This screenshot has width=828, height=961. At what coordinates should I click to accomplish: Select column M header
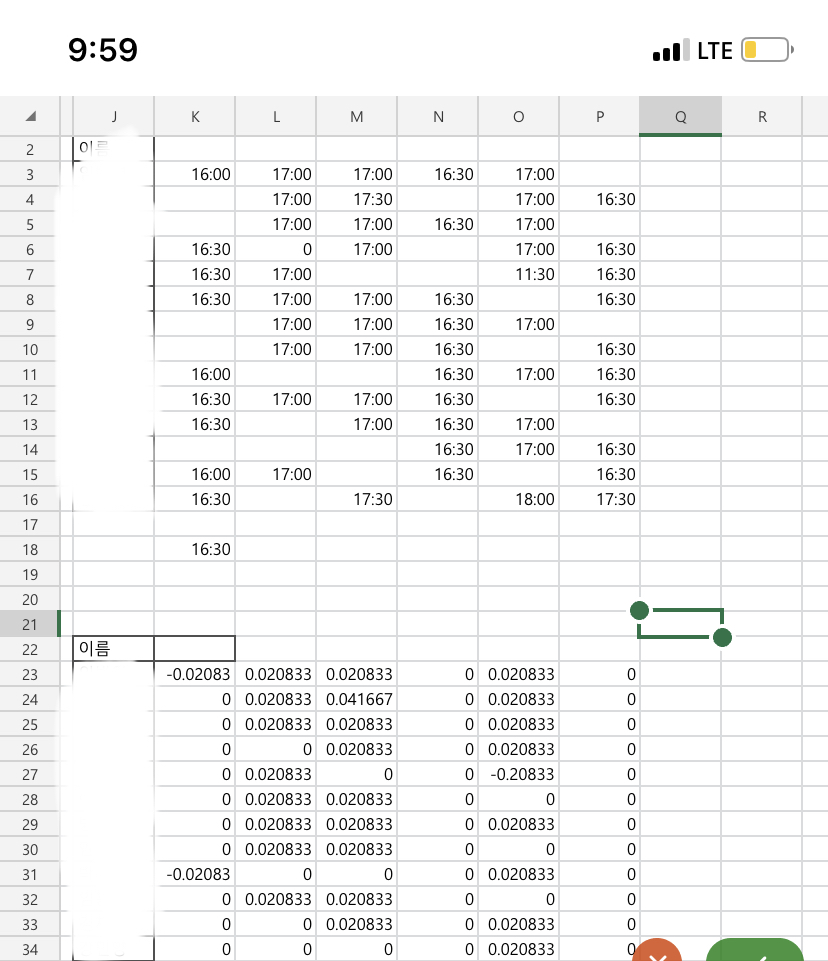click(357, 116)
